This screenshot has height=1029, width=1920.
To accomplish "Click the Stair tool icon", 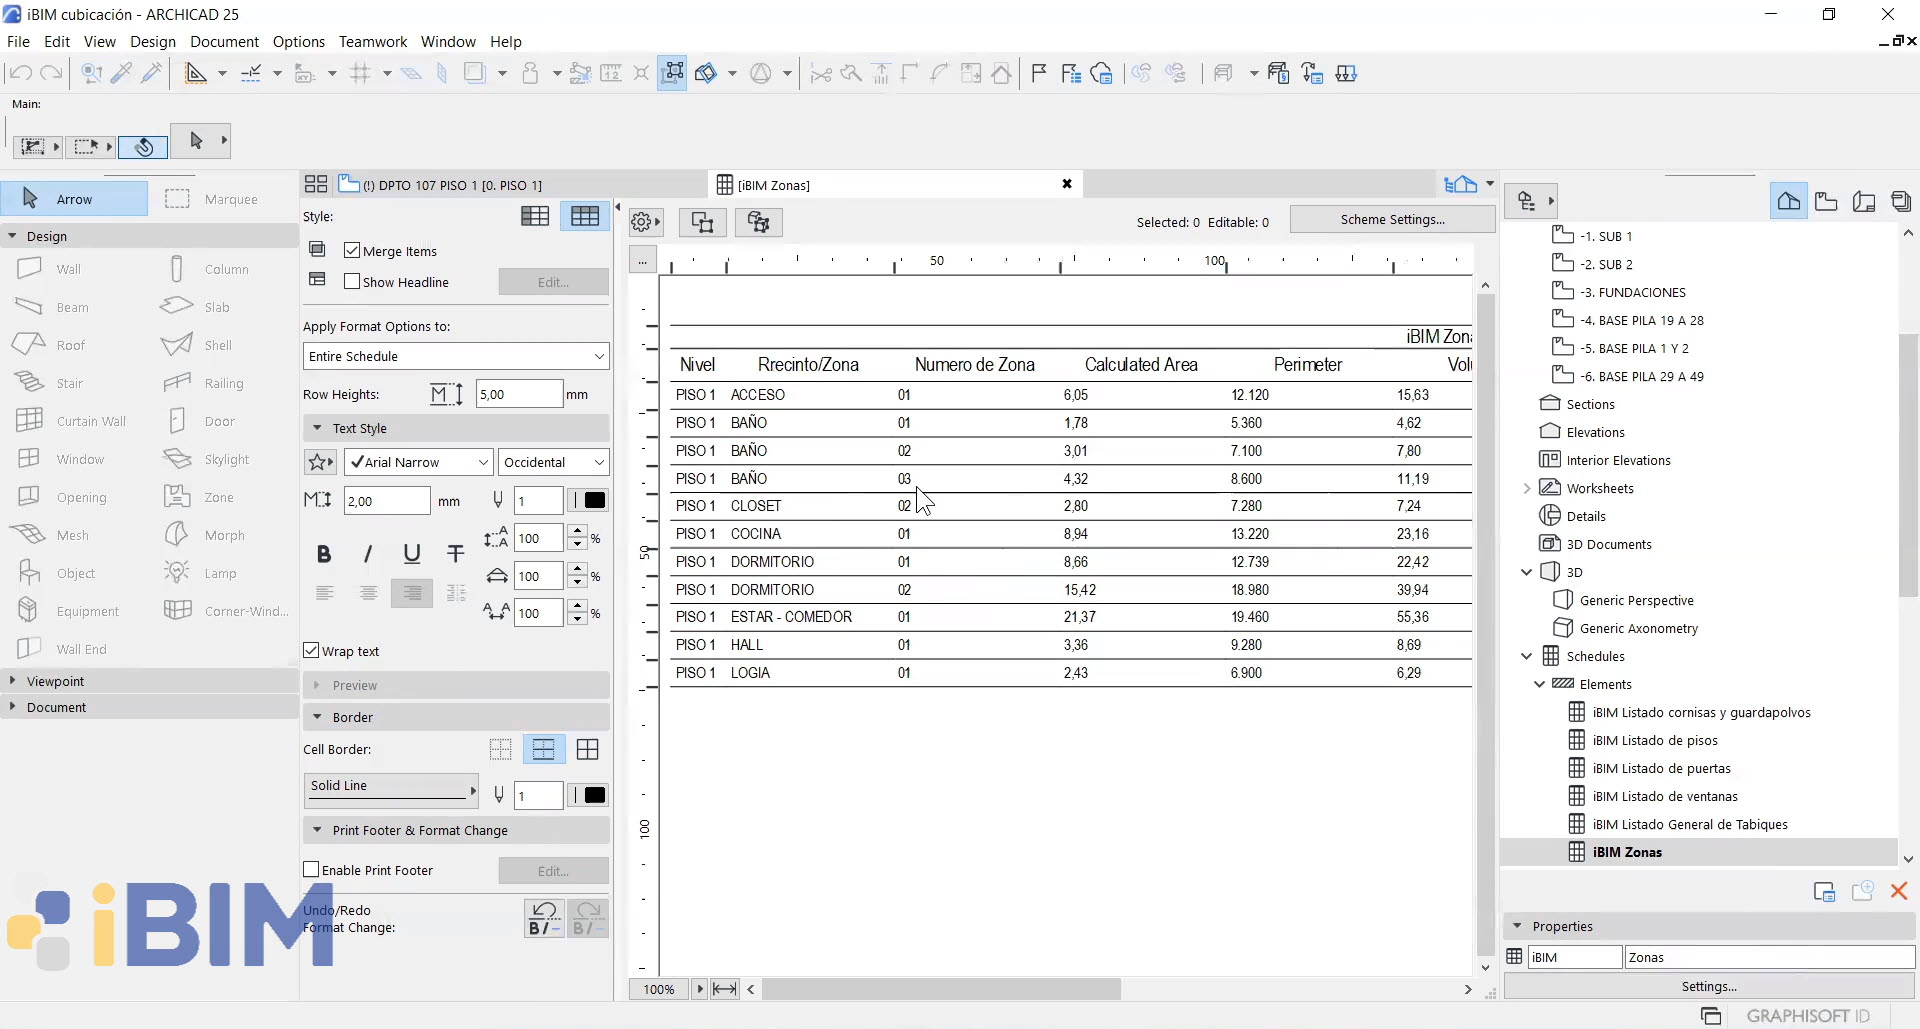I will coord(29,383).
